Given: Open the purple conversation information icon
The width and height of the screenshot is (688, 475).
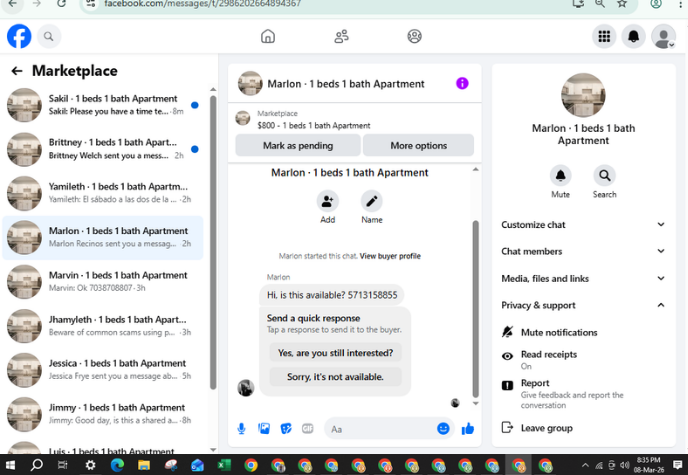Looking at the screenshot, I should 462,83.
